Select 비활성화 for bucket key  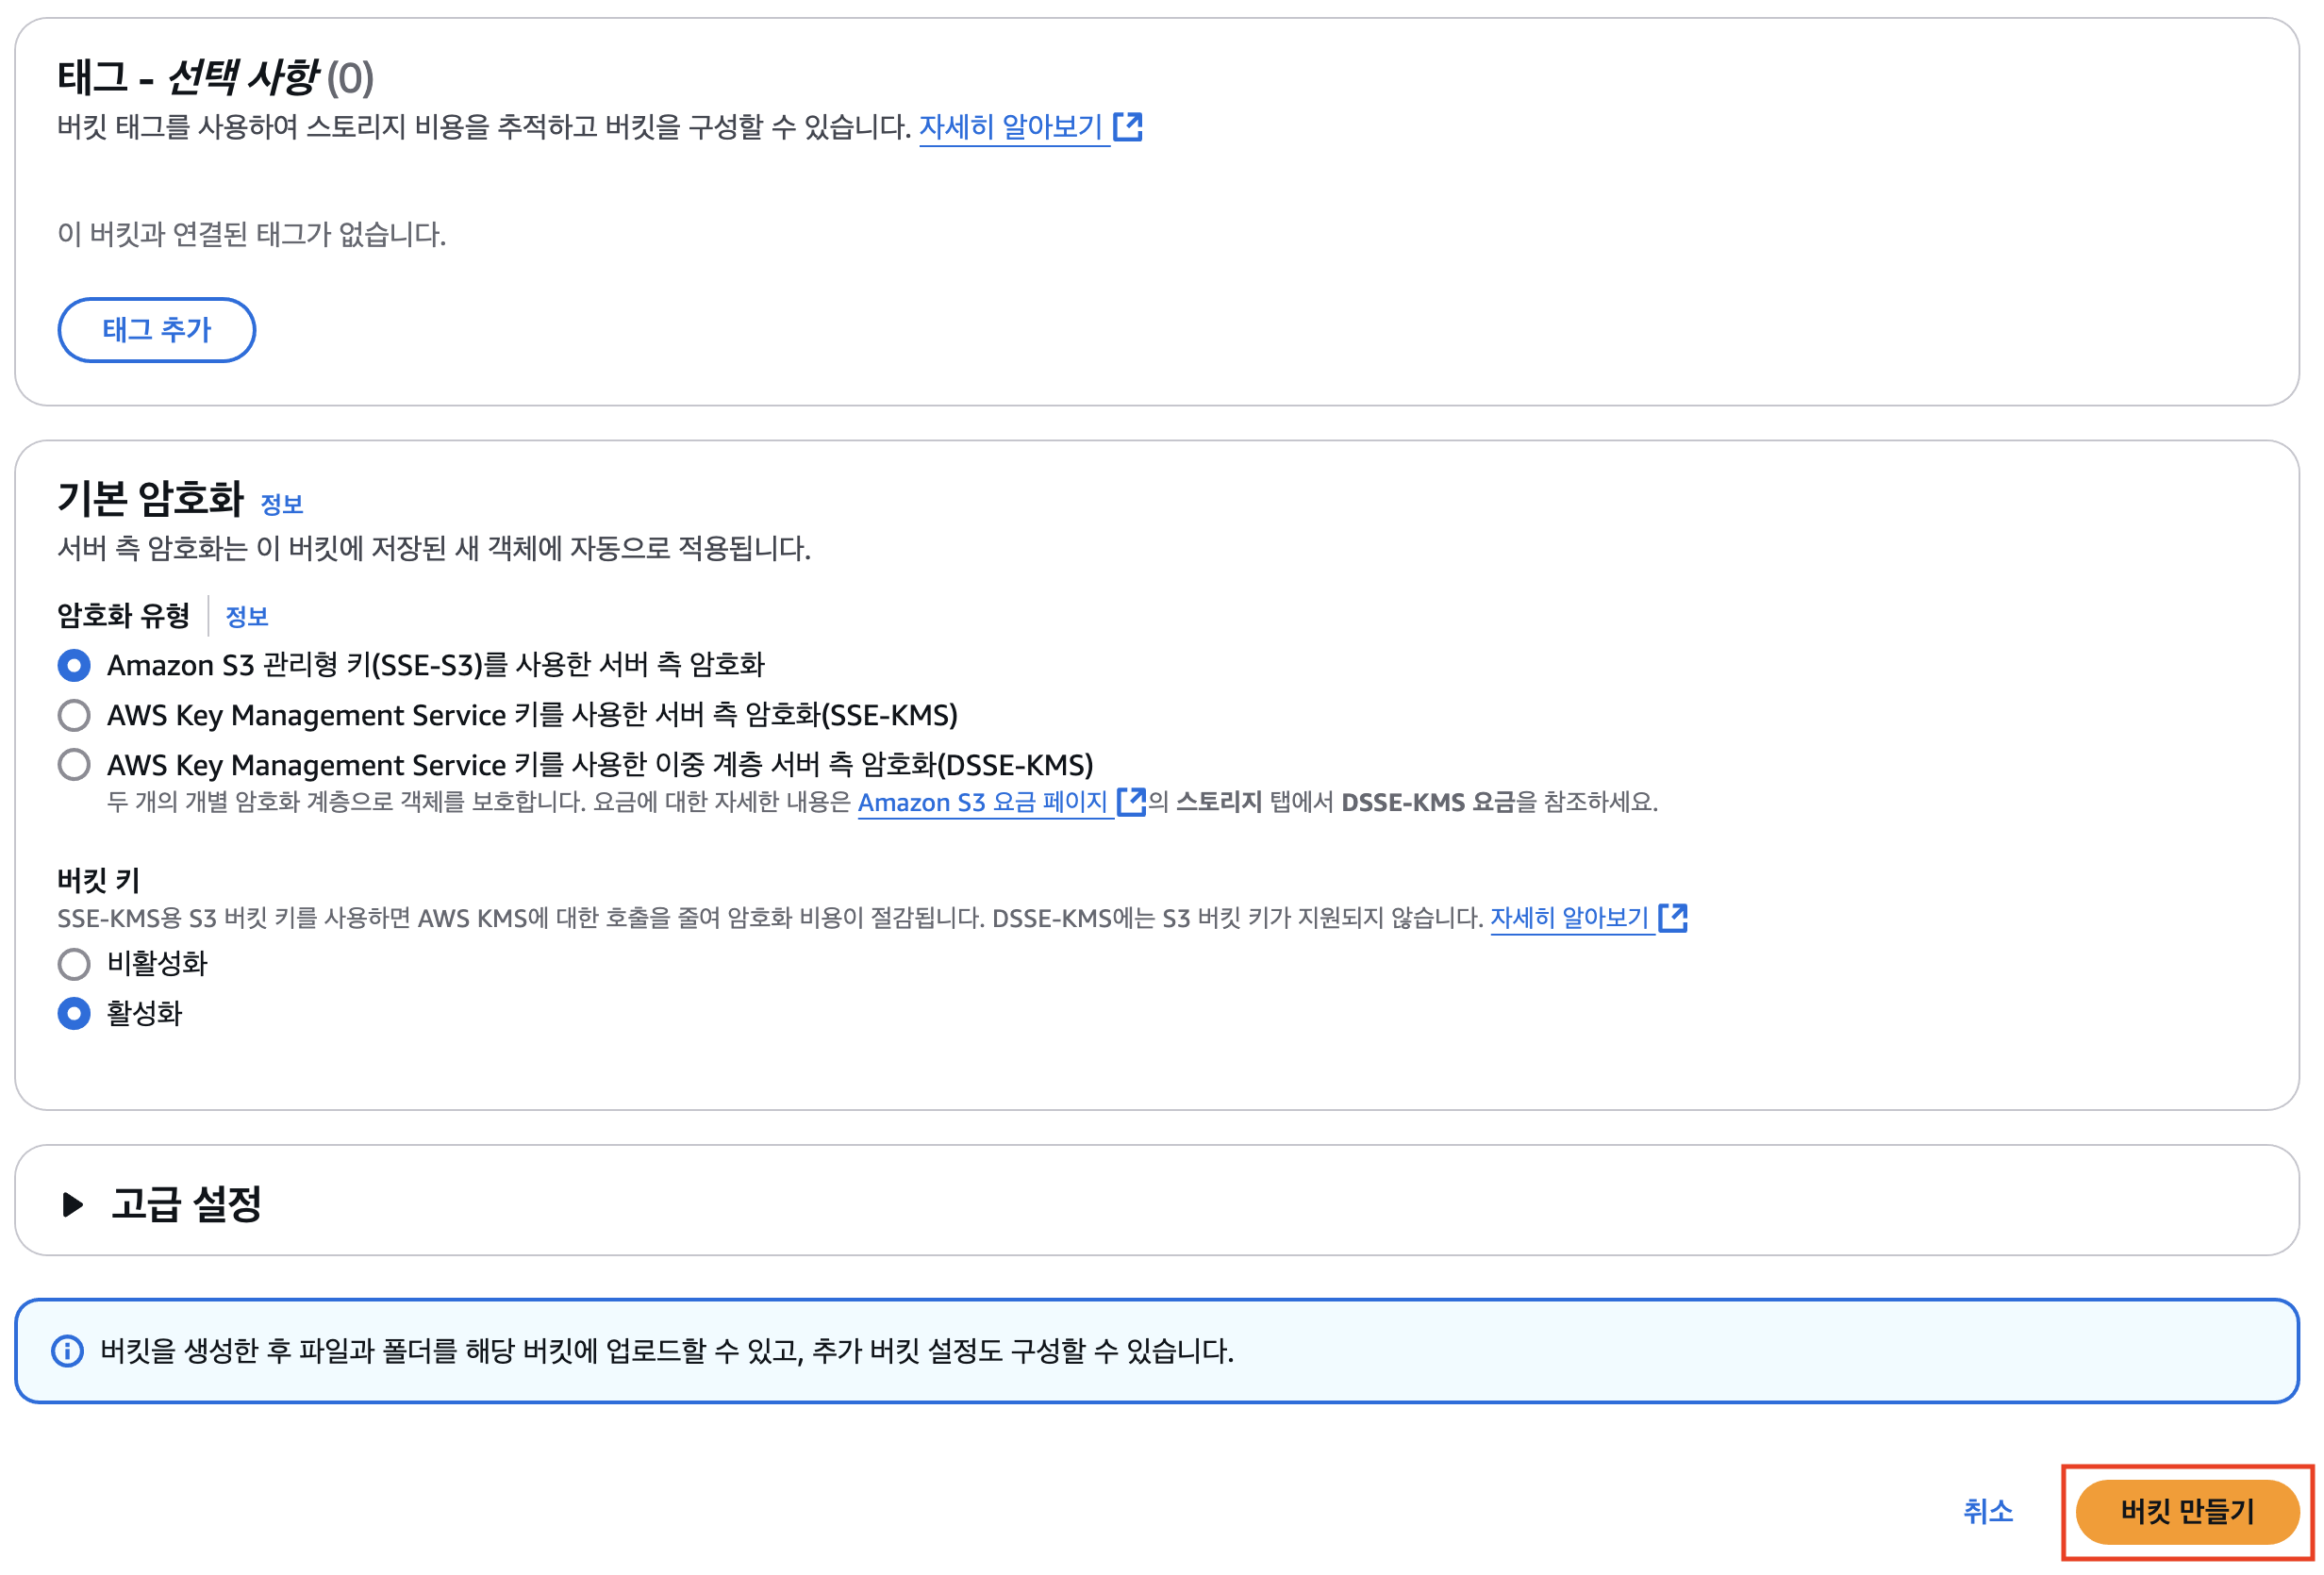coord(74,964)
